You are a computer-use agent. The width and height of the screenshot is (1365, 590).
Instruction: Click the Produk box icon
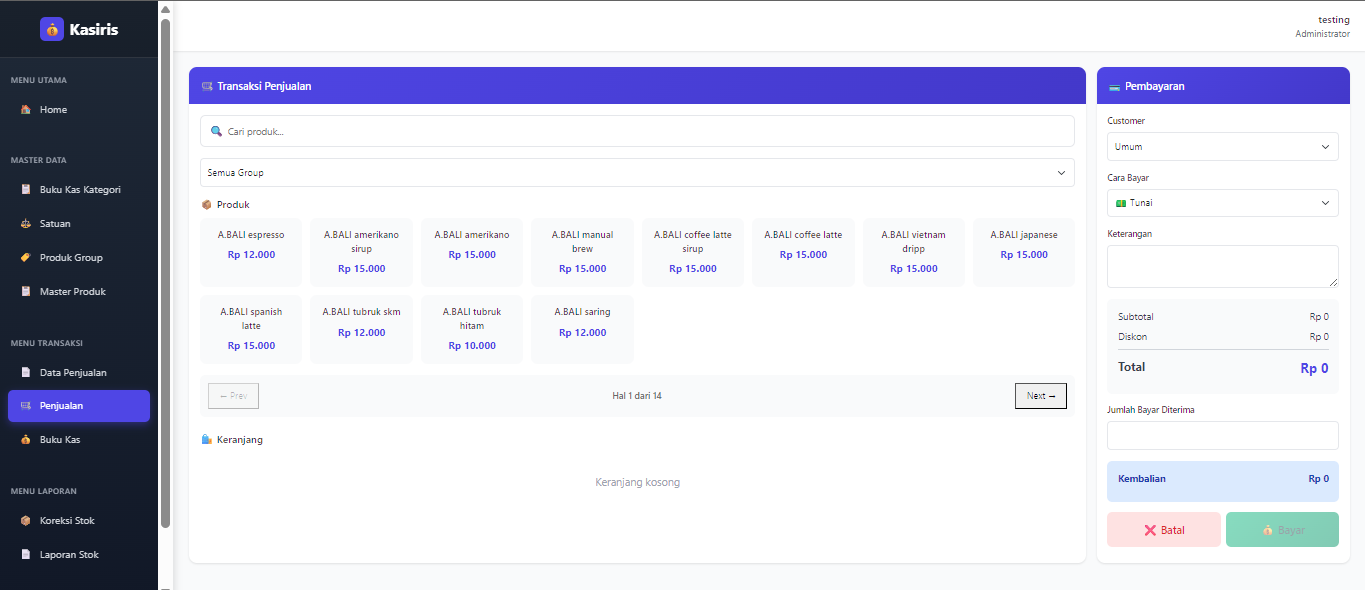[207, 205]
